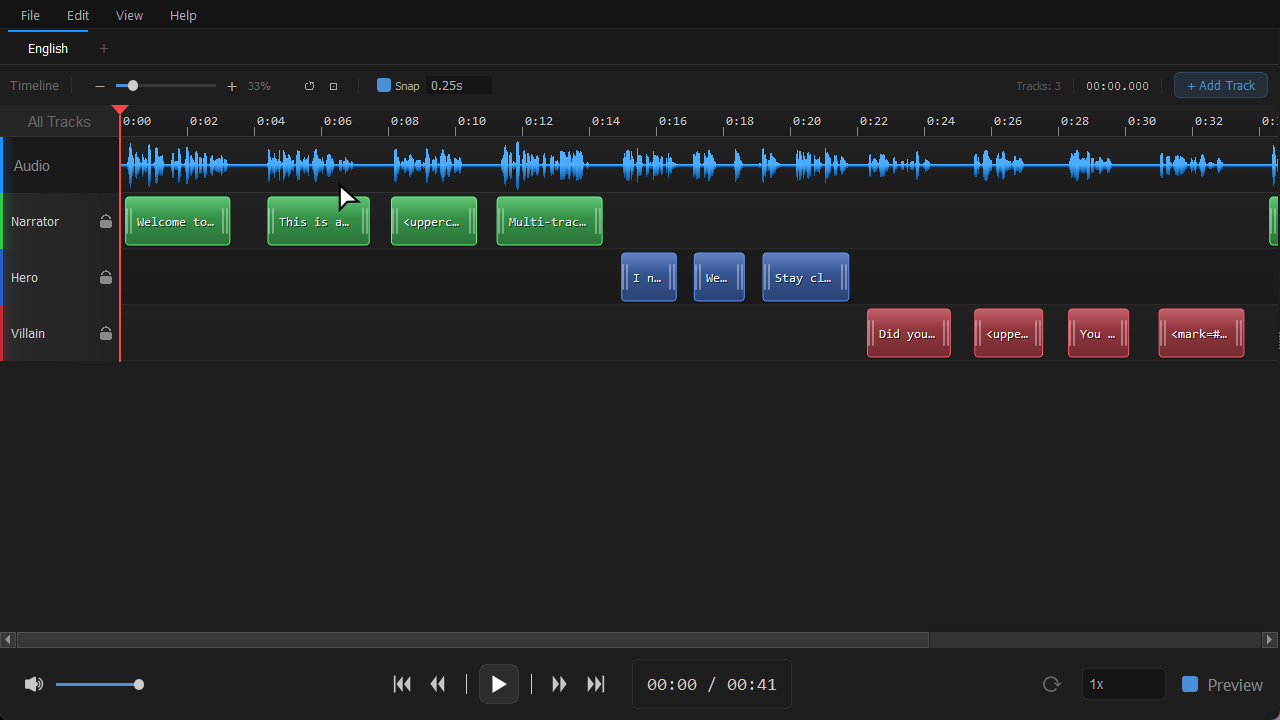
Task: Enable the Preview checkbox
Action: click(1190, 684)
